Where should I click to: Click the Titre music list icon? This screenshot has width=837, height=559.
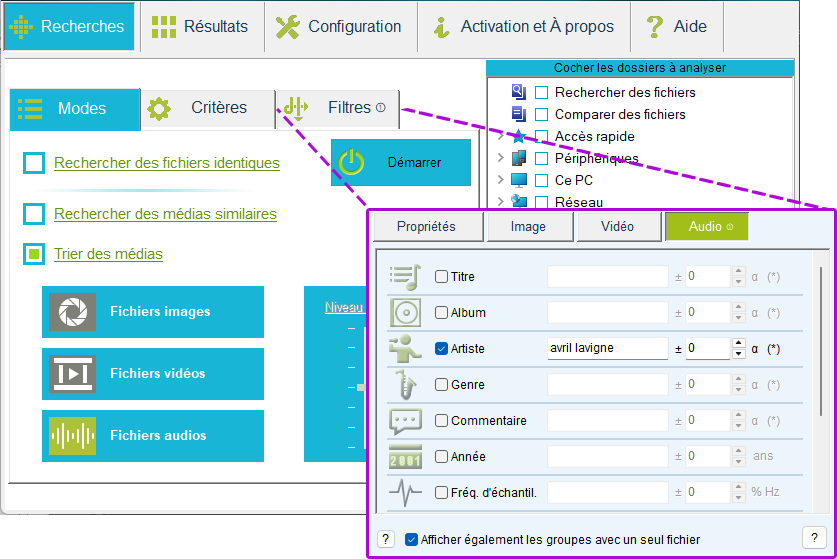click(x=405, y=277)
